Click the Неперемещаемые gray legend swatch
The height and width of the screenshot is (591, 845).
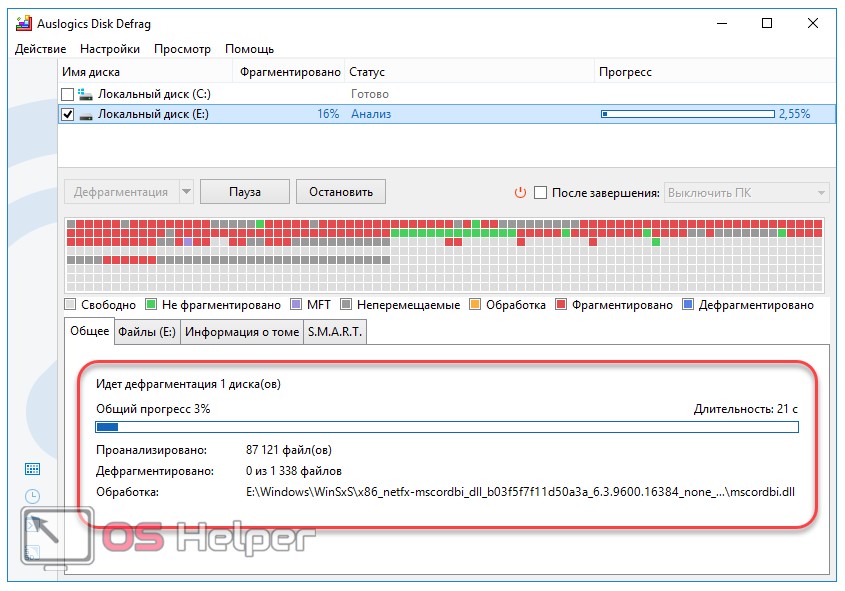(x=346, y=304)
